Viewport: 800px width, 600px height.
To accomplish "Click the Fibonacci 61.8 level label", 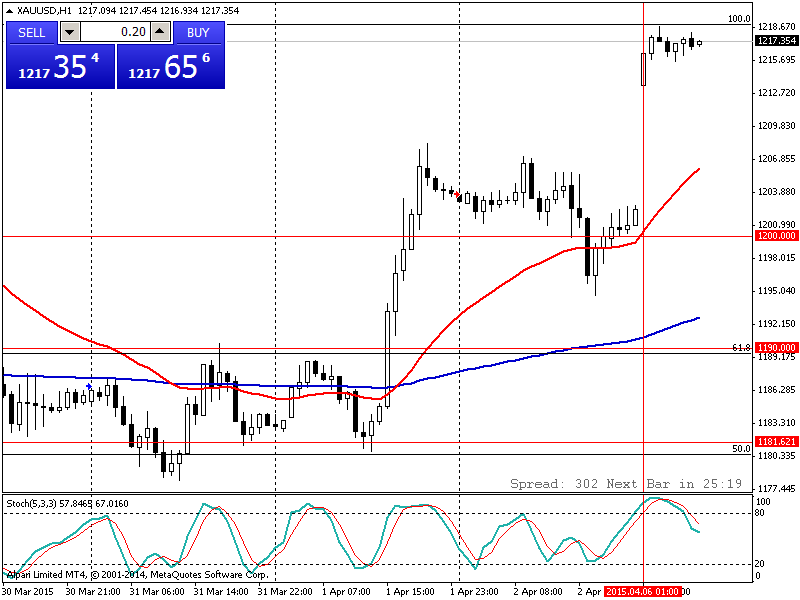I will point(741,347).
